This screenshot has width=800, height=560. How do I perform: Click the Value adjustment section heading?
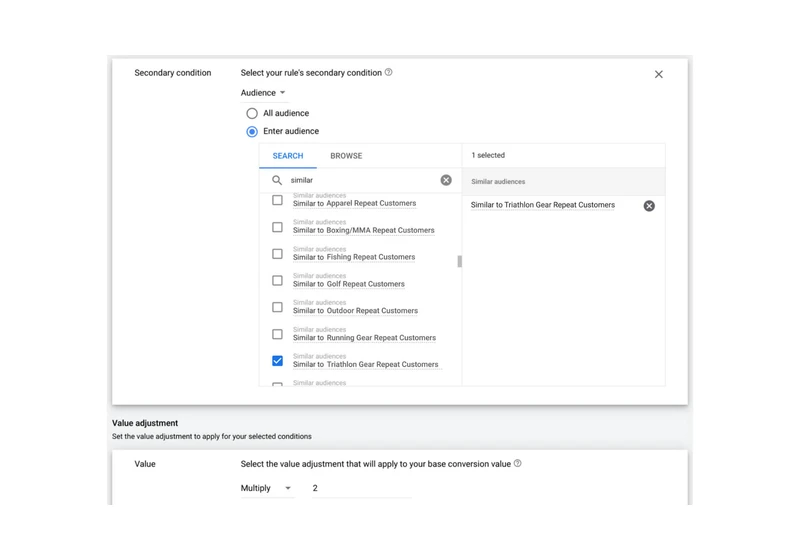[x=145, y=423]
